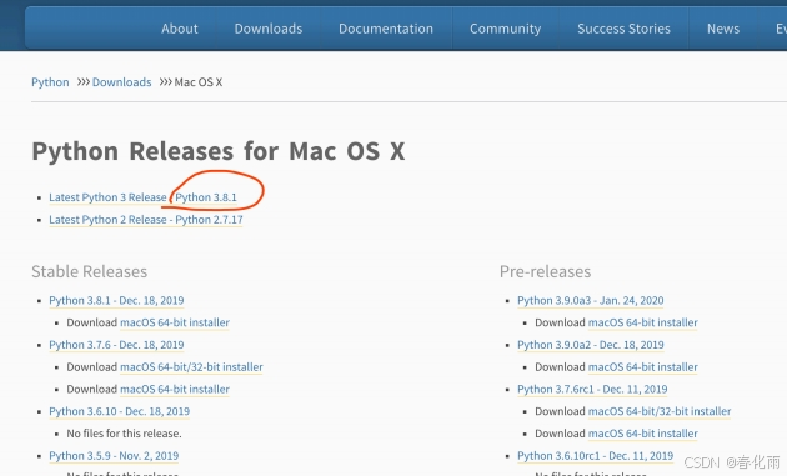Open the About menu
The height and width of the screenshot is (476, 788).
click(x=179, y=29)
